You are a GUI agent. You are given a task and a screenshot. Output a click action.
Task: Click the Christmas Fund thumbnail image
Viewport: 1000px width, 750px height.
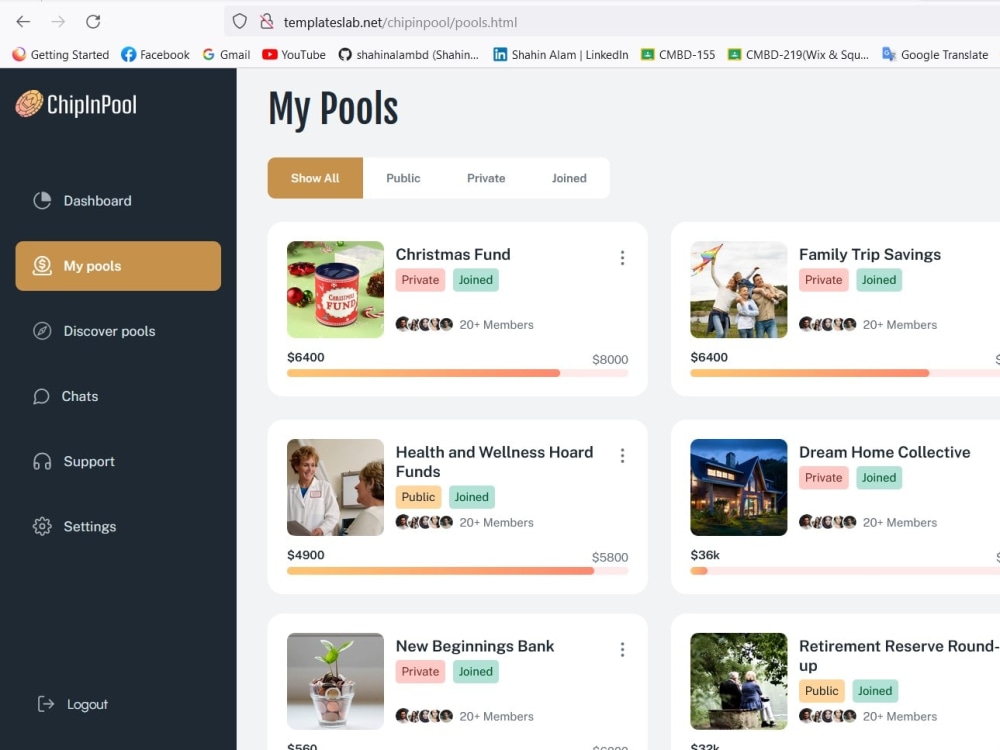335,290
